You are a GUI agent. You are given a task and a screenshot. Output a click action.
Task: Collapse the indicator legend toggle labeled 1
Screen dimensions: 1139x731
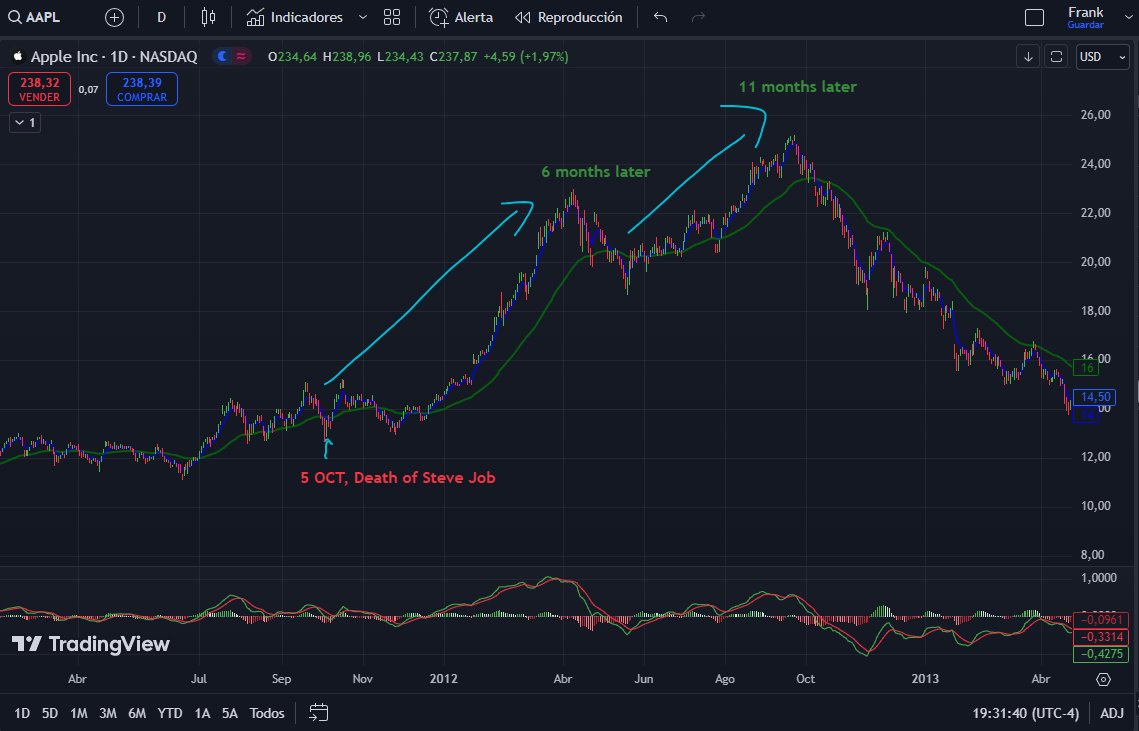click(25, 123)
